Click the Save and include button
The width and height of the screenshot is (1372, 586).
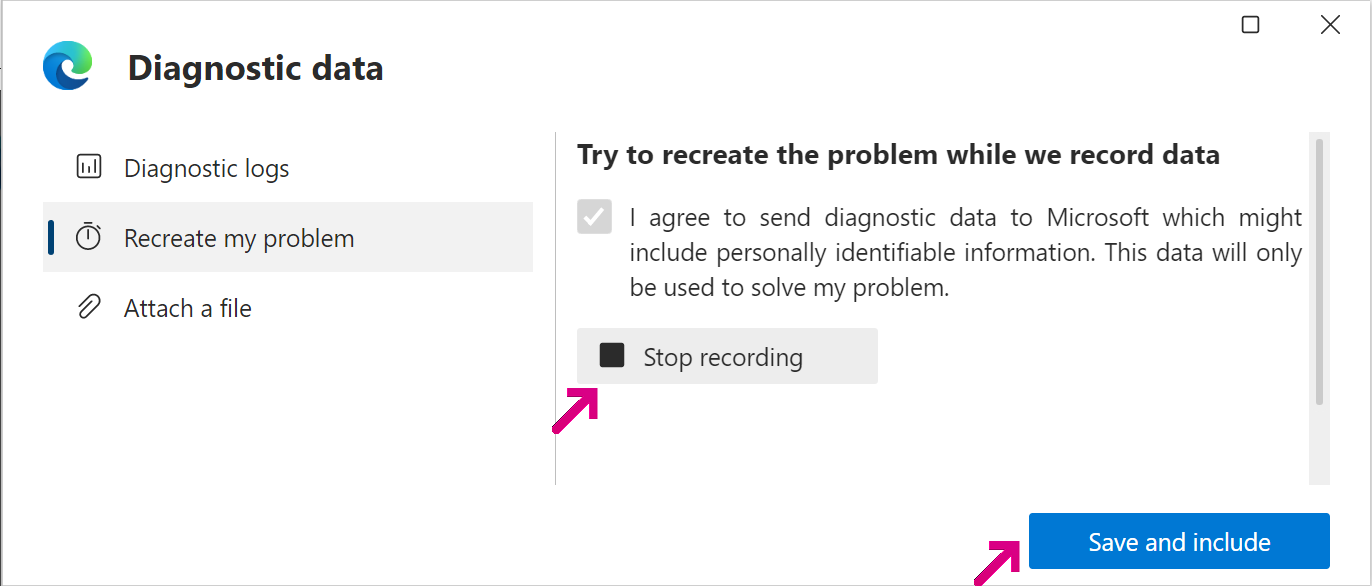pyautogui.click(x=1179, y=542)
